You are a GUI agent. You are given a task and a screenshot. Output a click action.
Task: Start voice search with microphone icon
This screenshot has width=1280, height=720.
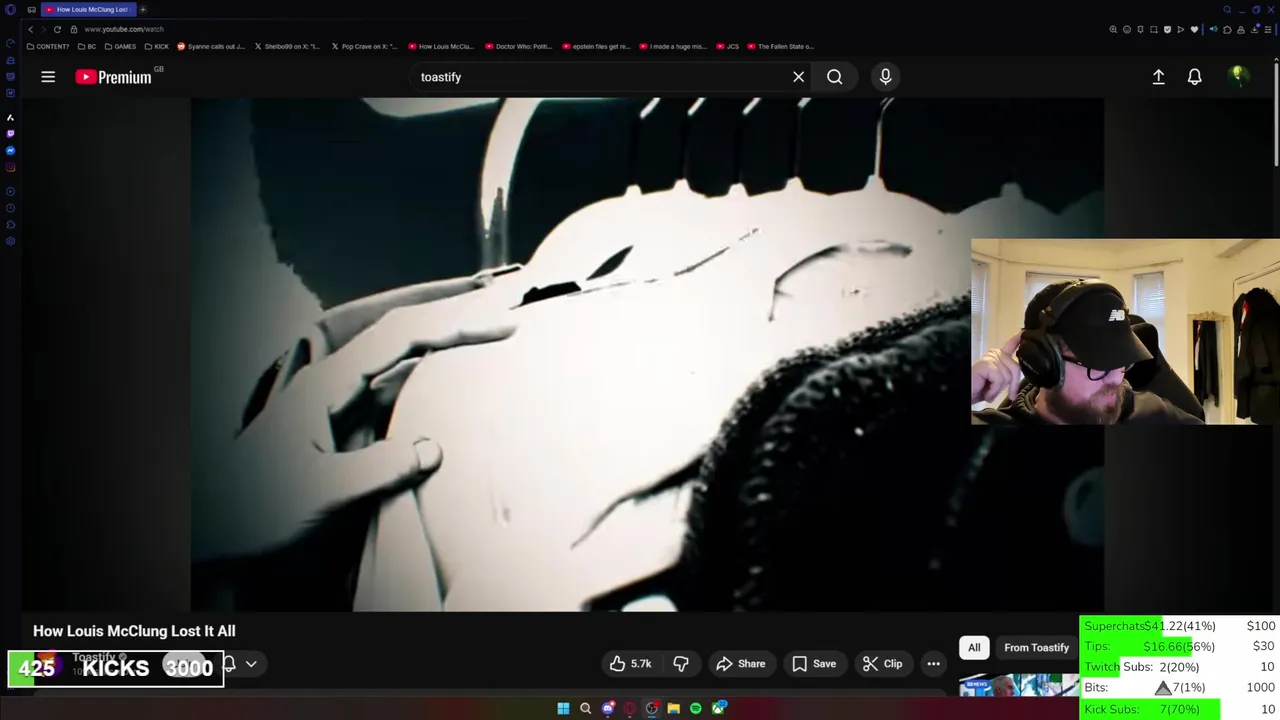point(885,77)
